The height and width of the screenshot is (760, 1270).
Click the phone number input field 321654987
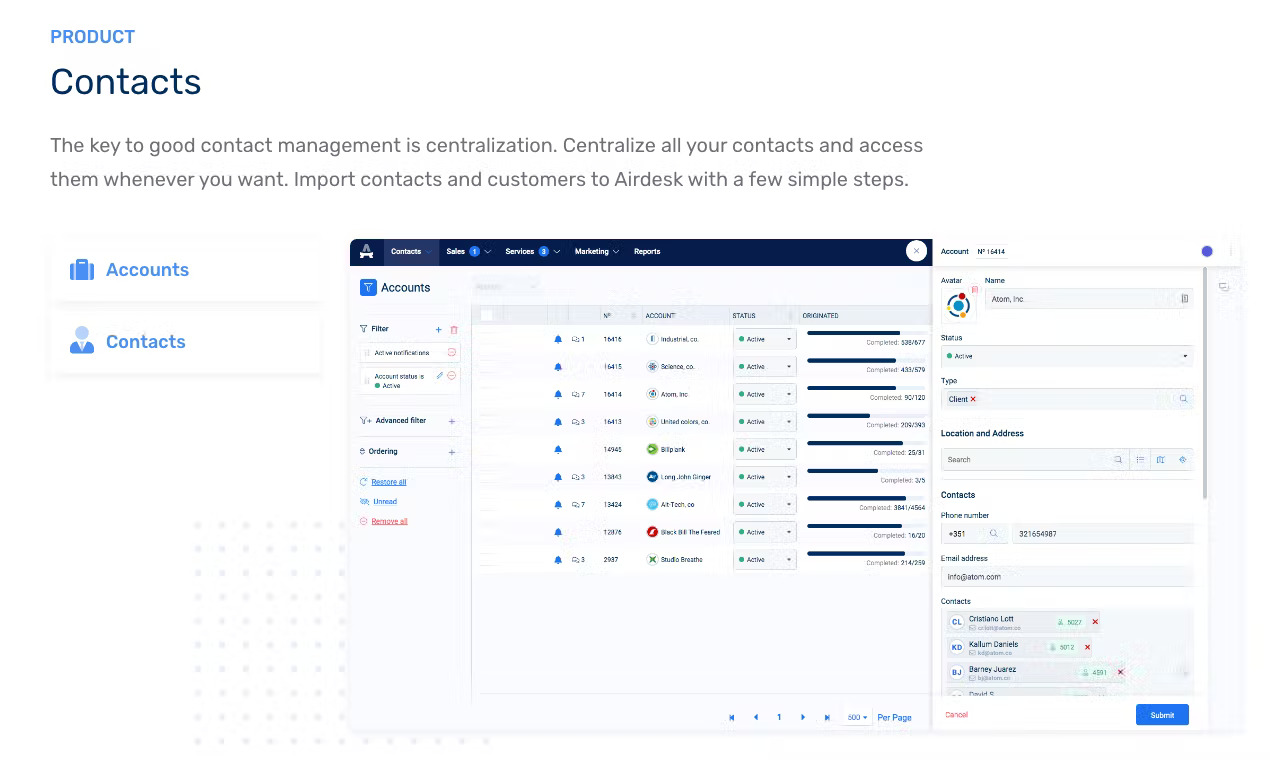1100,533
